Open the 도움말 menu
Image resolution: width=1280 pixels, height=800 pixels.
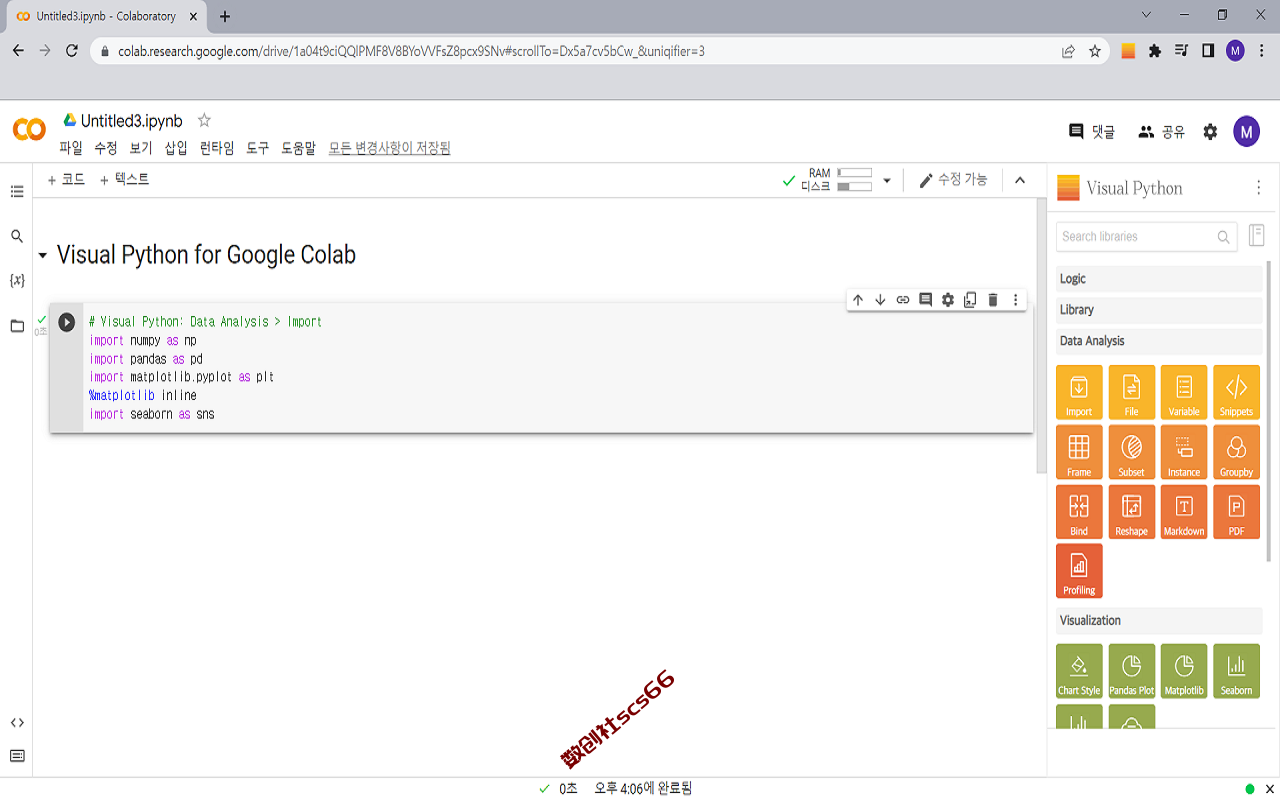coord(298,148)
